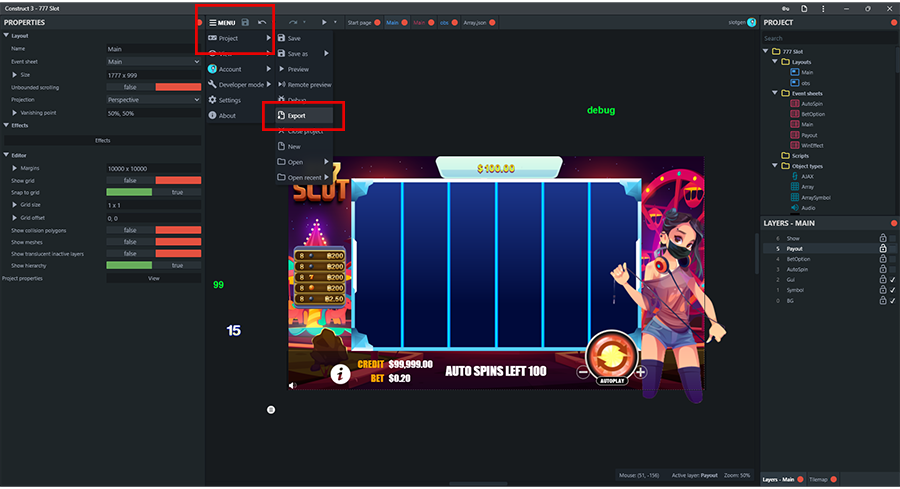Switch to the obs tab
The width and height of the screenshot is (900, 489).
pos(444,22)
